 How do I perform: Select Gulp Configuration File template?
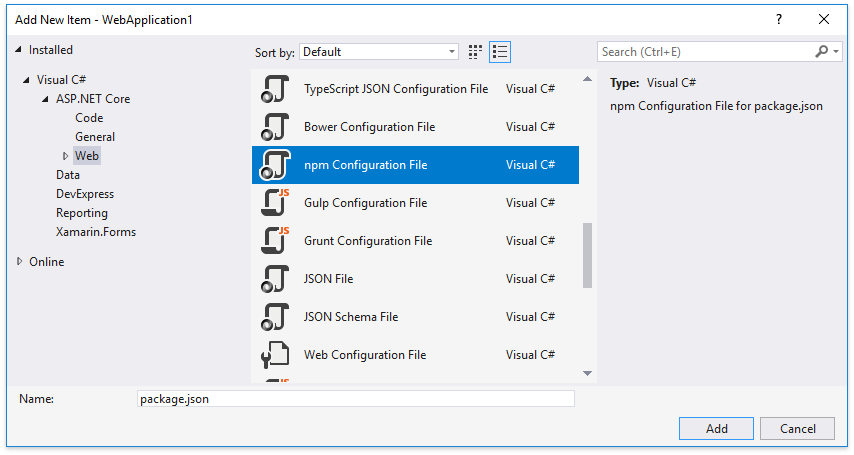coord(415,203)
